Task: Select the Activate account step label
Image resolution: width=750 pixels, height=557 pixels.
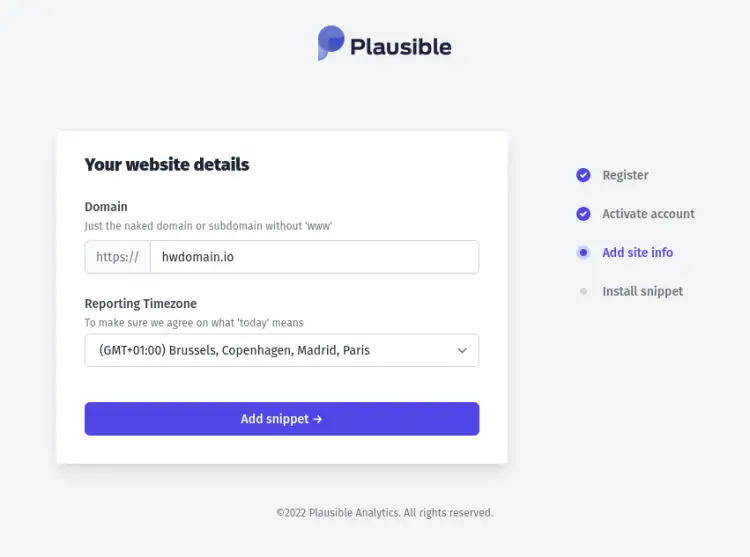Action: (x=648, y=214)
